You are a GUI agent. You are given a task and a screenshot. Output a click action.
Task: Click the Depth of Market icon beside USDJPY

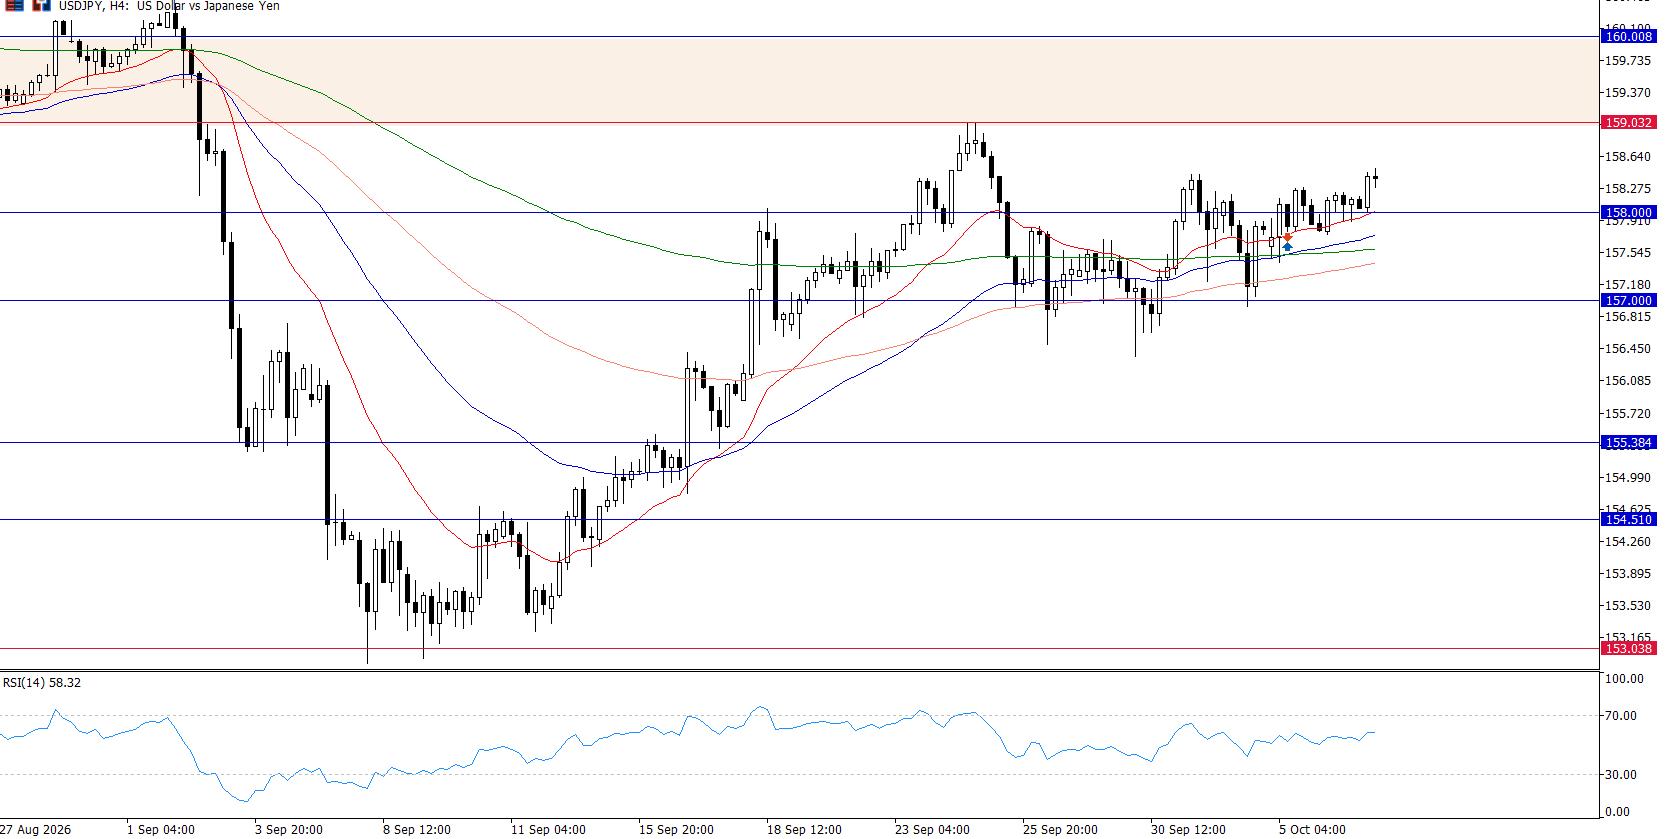(x=13, y=5)
